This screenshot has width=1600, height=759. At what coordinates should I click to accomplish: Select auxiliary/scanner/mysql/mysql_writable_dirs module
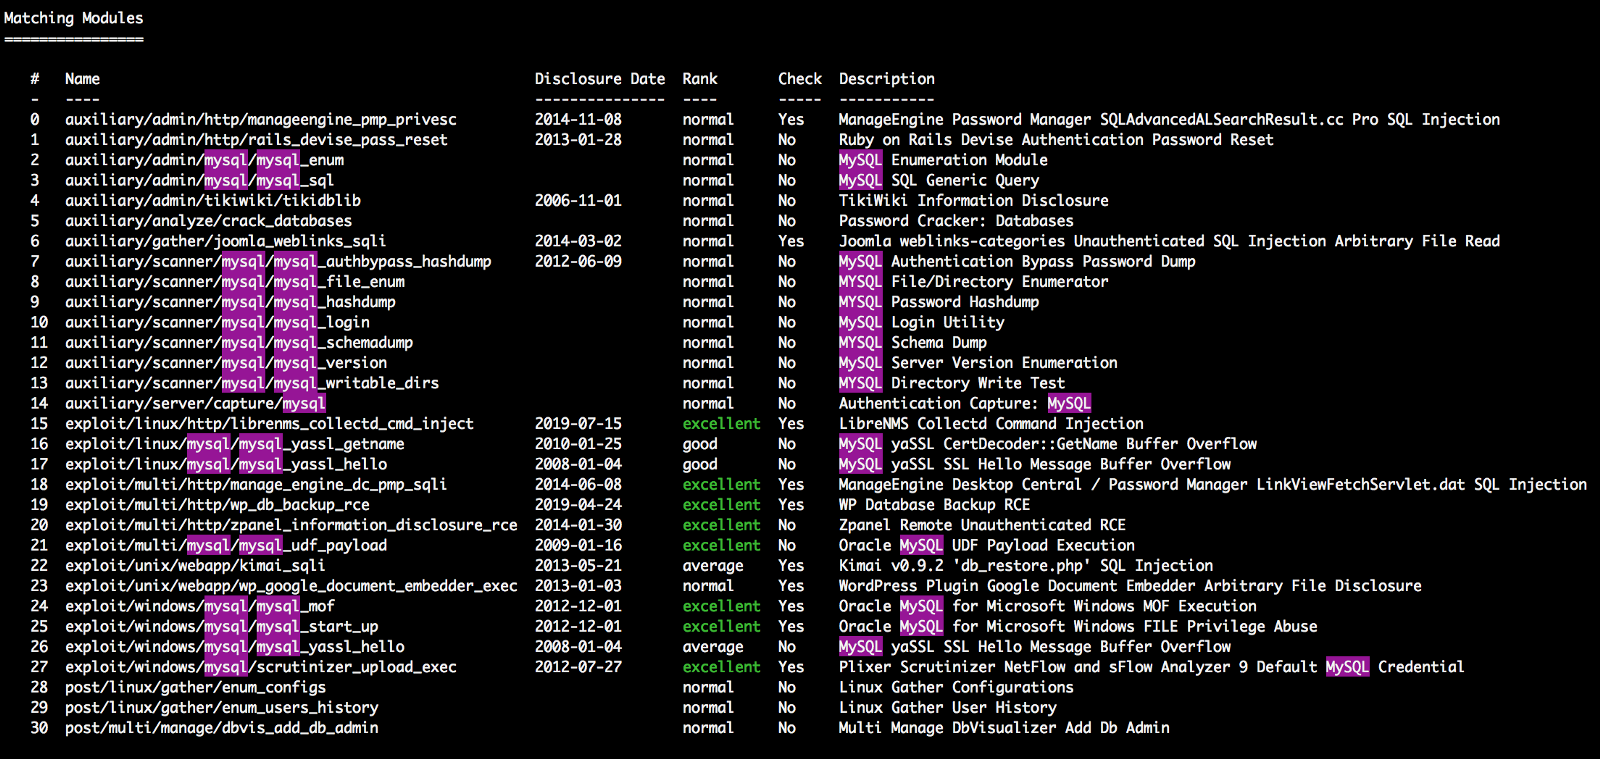(252, 383)
